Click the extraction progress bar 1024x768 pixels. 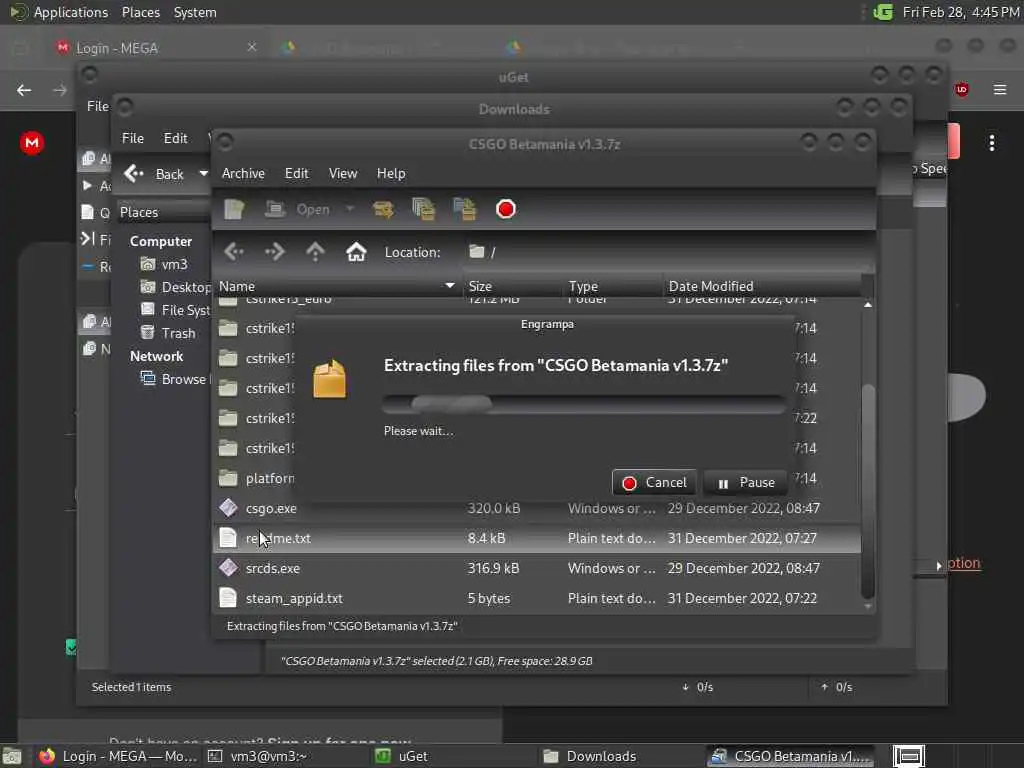tap(584, 404)
